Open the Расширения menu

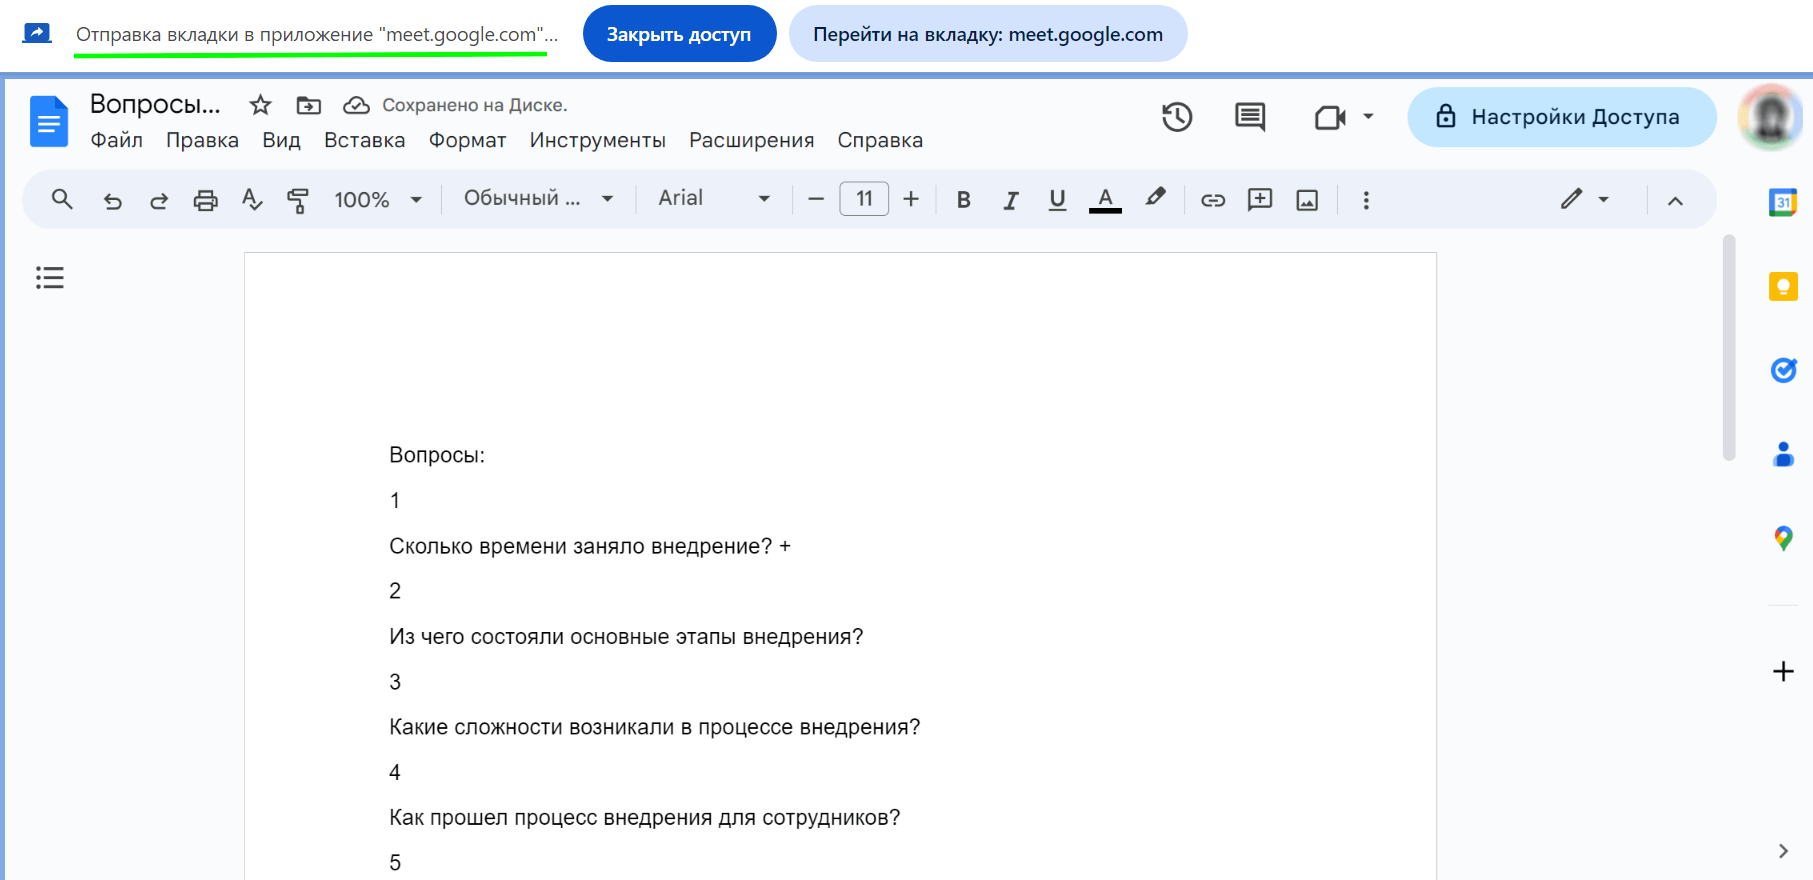[751, 140]
